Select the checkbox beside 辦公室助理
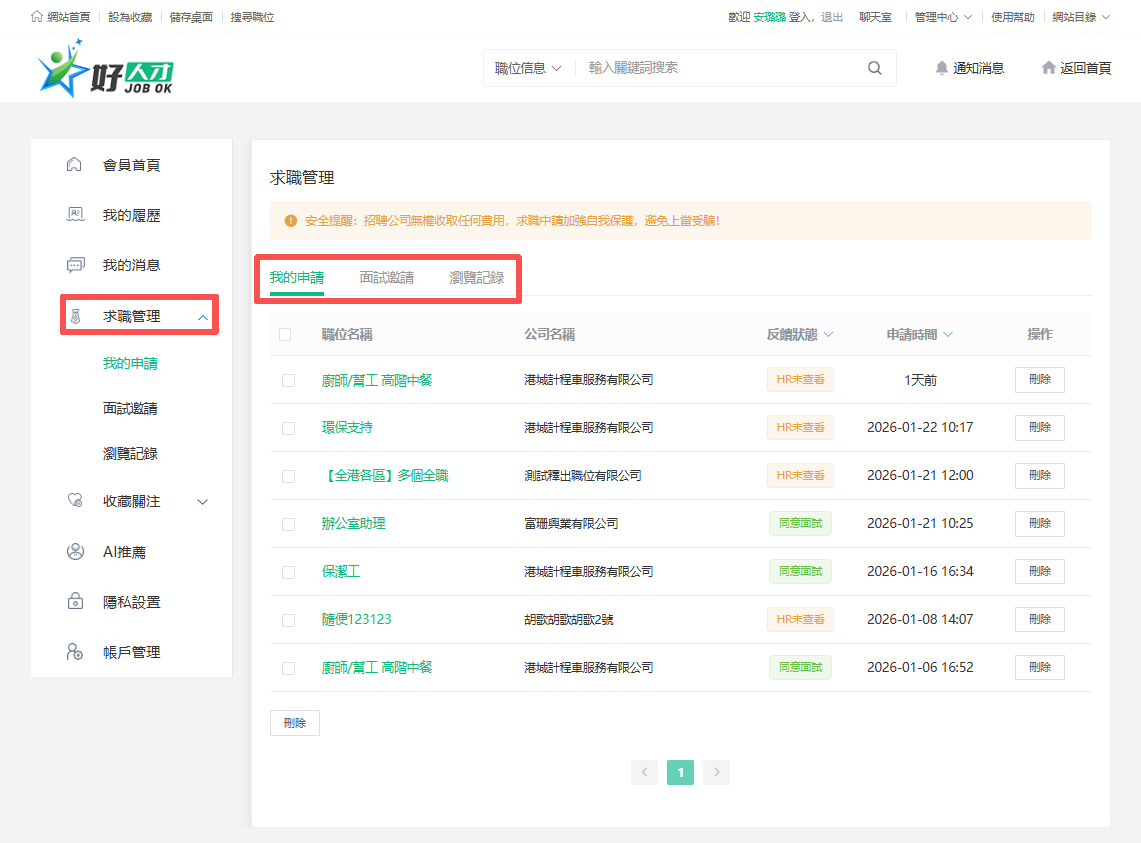This screenshot has width=1141, height=843. tap(288, 524)
